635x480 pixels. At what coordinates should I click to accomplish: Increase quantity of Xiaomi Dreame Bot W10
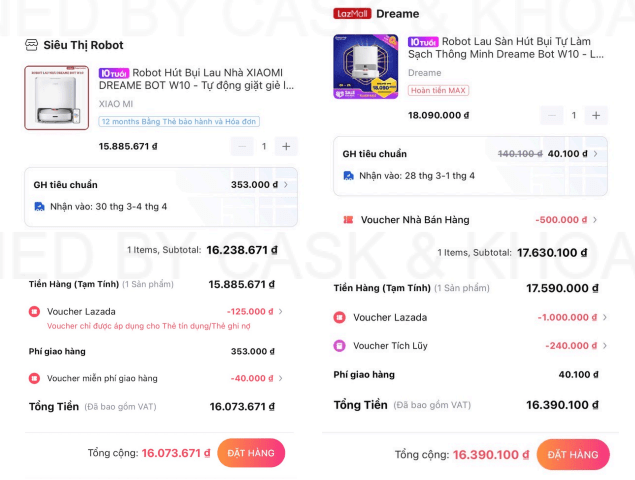(286, 146)
